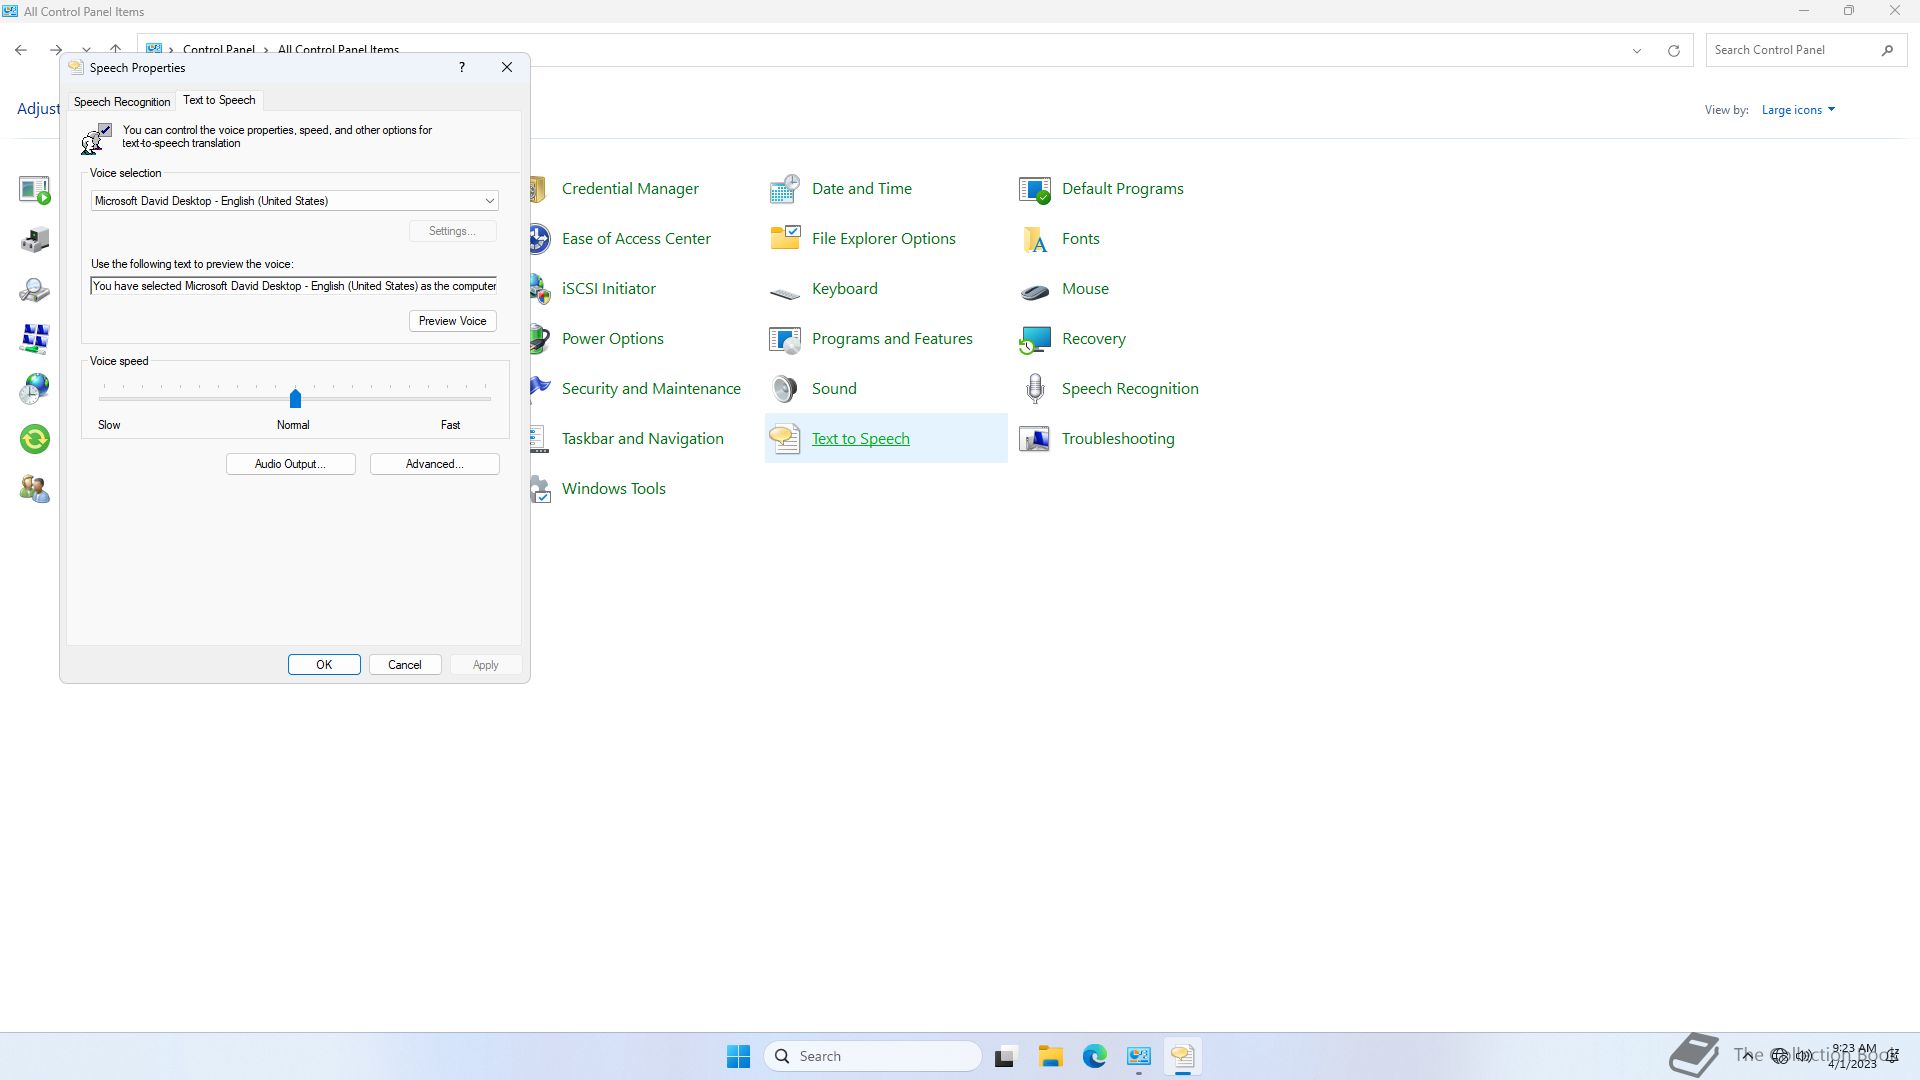Image resolution: width=1920 pixels, height=1080 pixels.
Task: Open the Audio Output settings
Action: [290, 464]
